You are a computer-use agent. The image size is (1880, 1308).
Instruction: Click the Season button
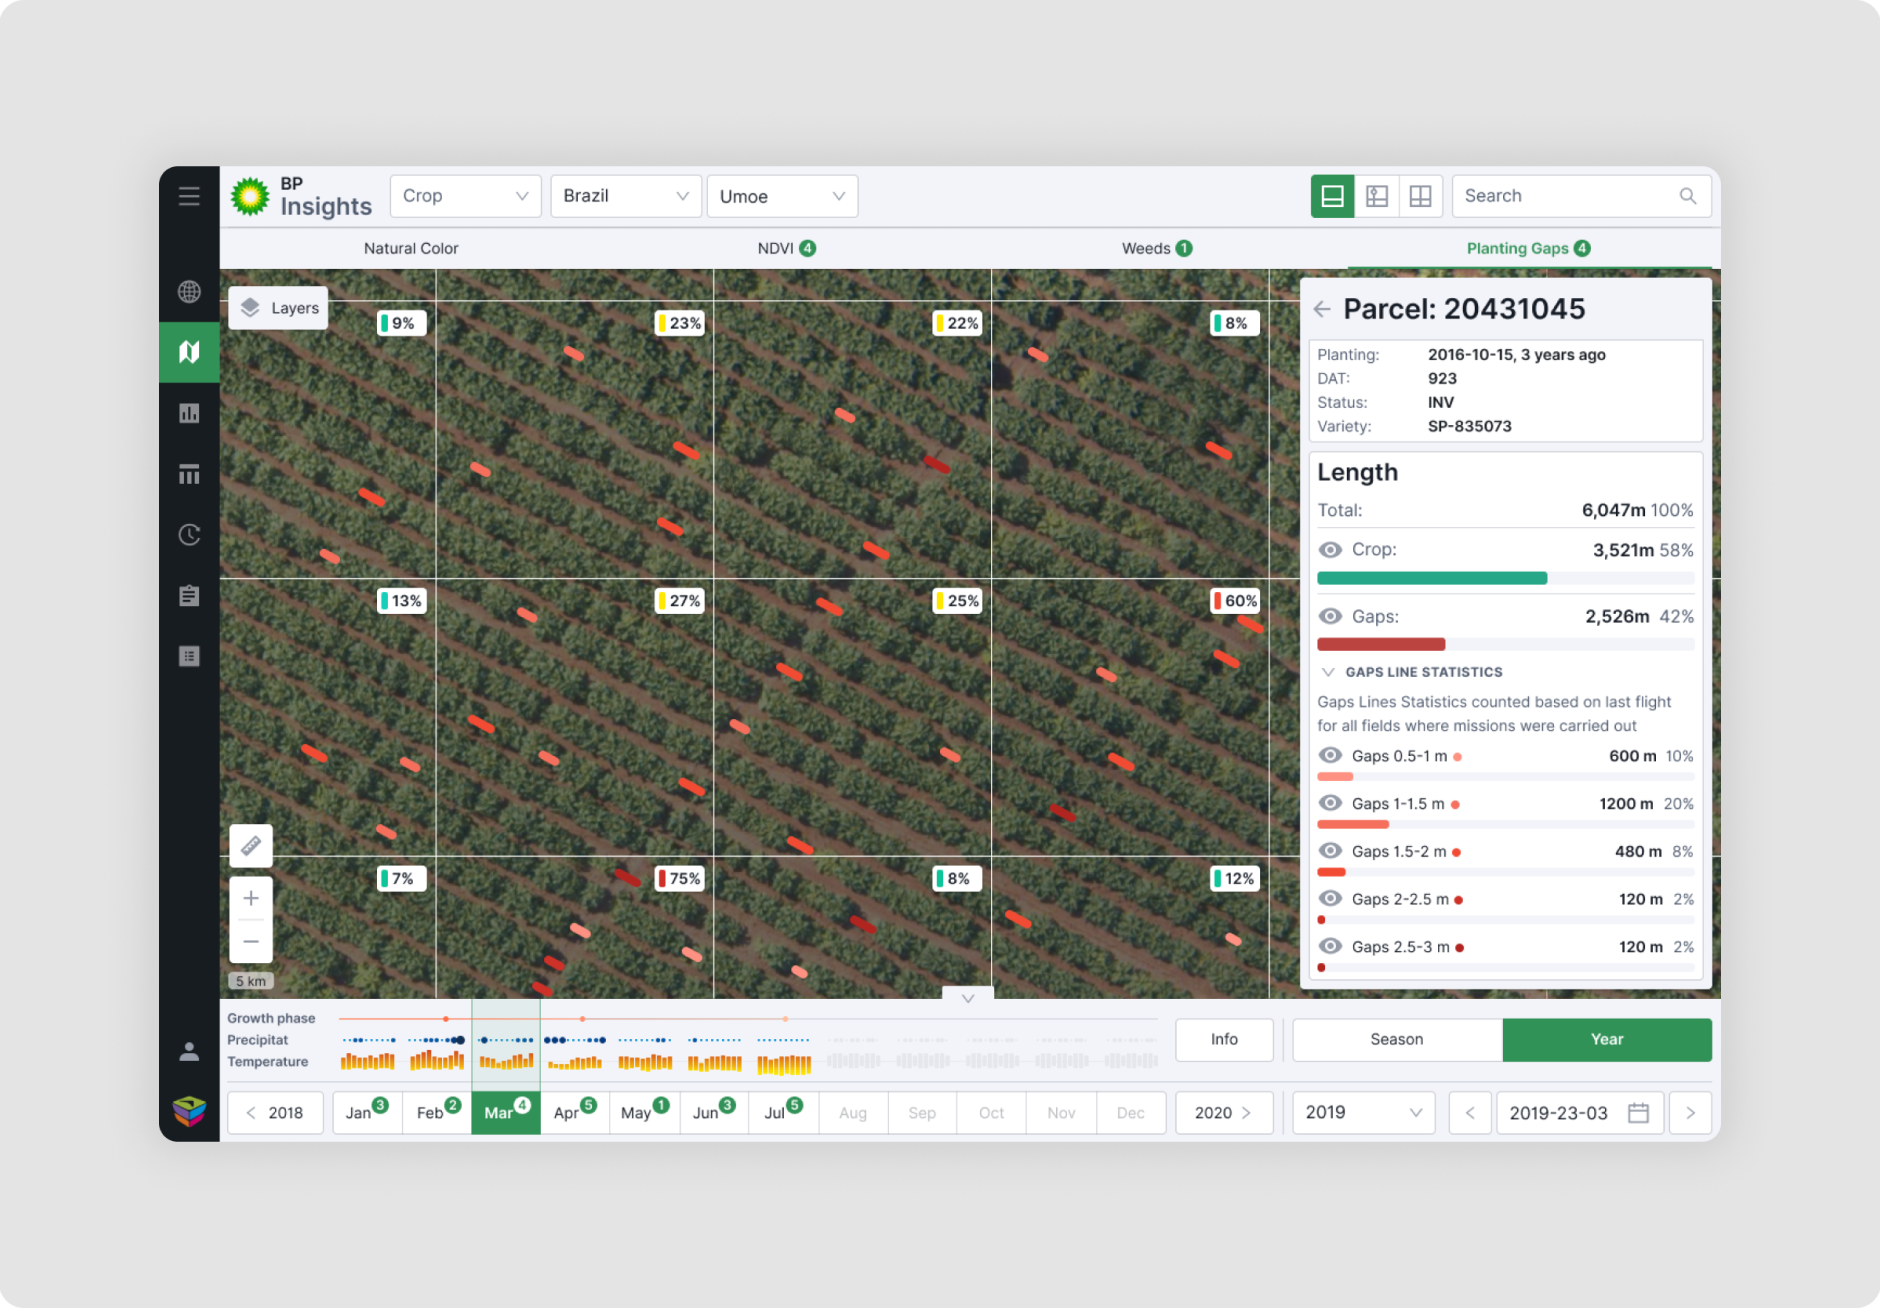(1397, 1040)
